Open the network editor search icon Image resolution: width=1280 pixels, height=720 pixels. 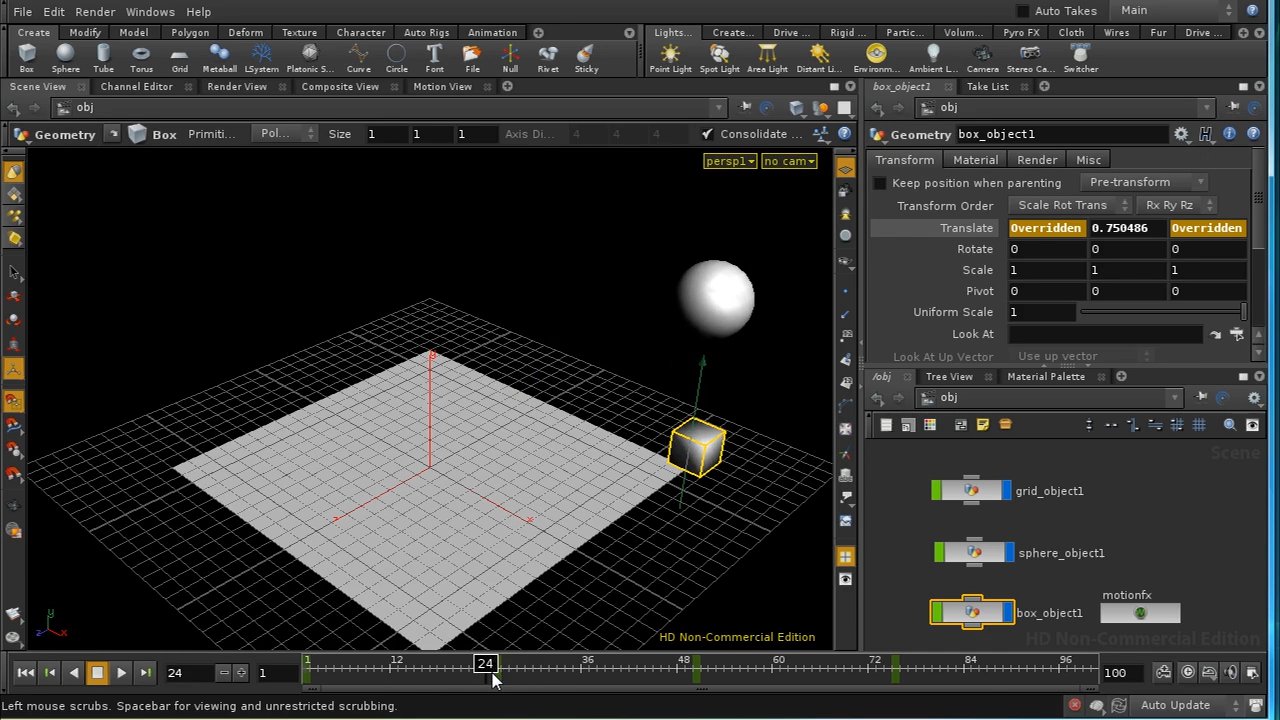point(1229,424)
